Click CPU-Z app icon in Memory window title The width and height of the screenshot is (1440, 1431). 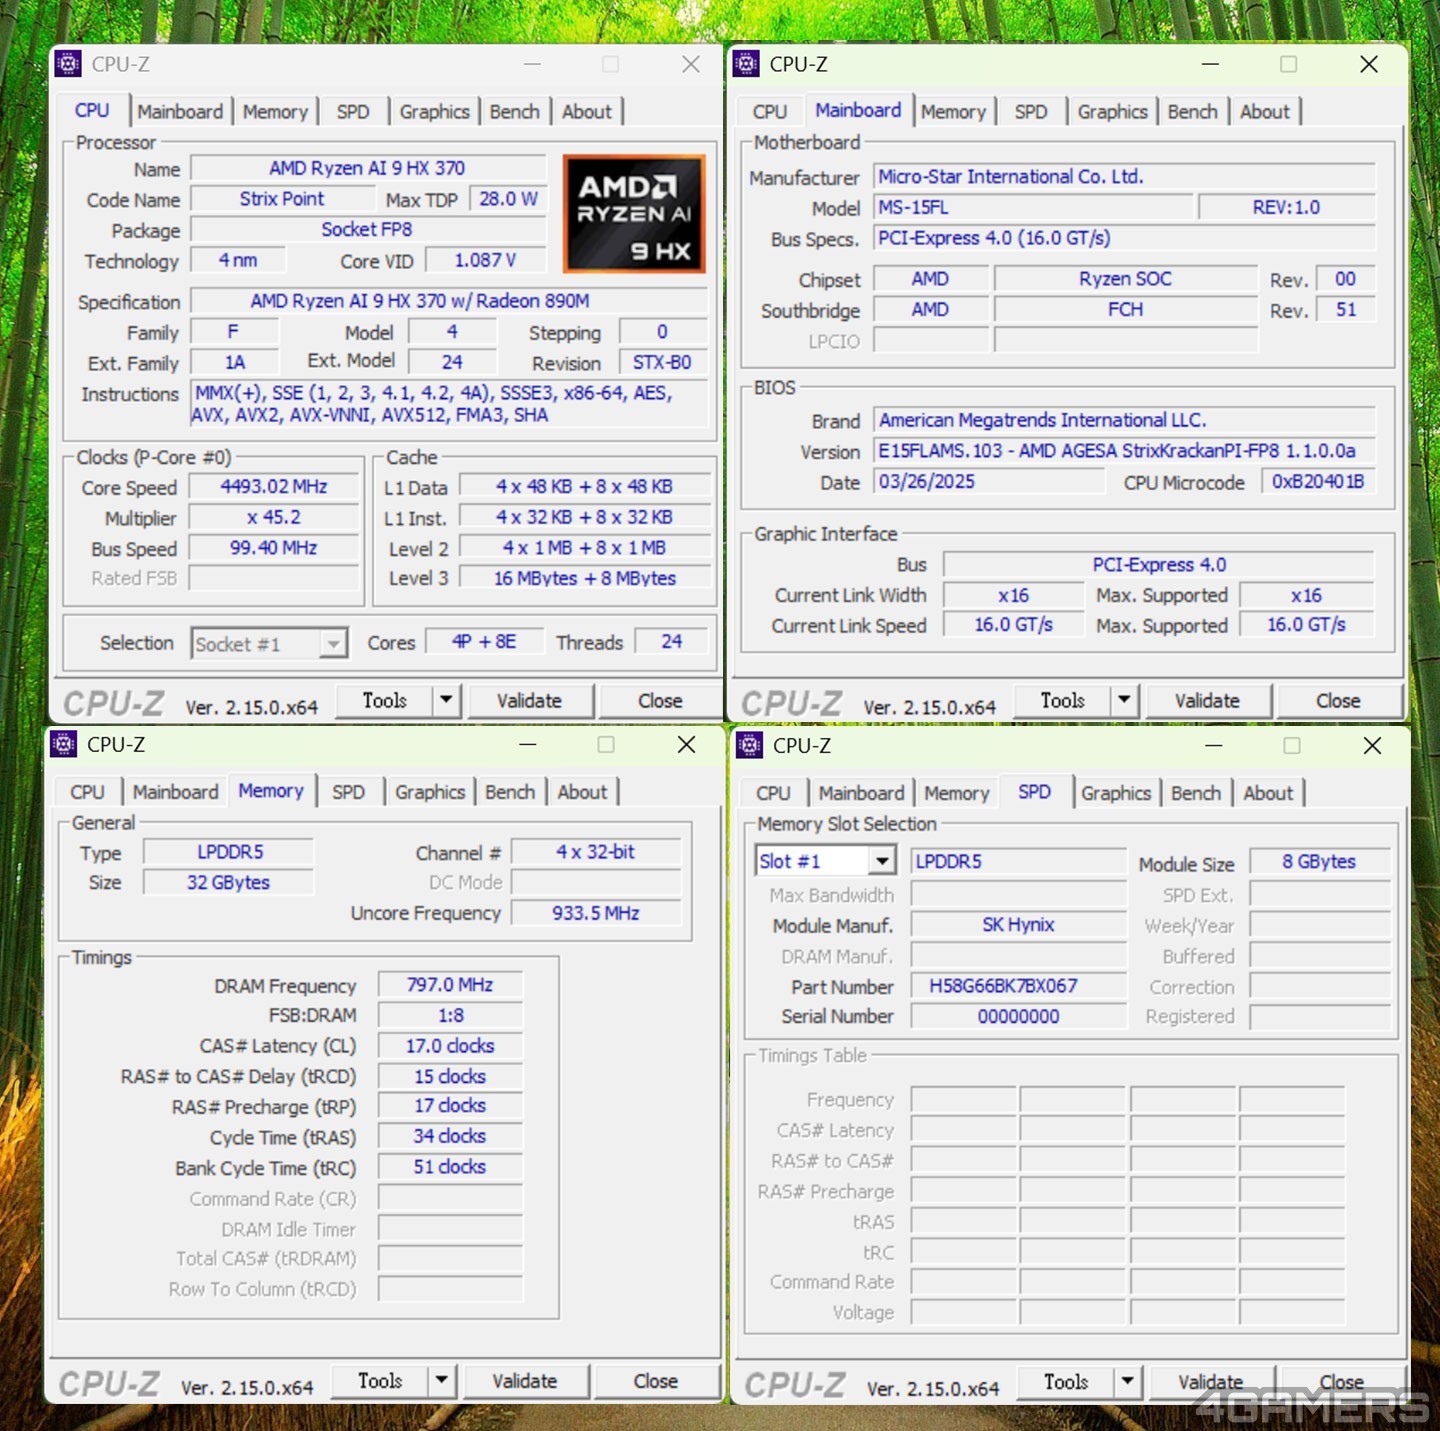pos(64,744)
